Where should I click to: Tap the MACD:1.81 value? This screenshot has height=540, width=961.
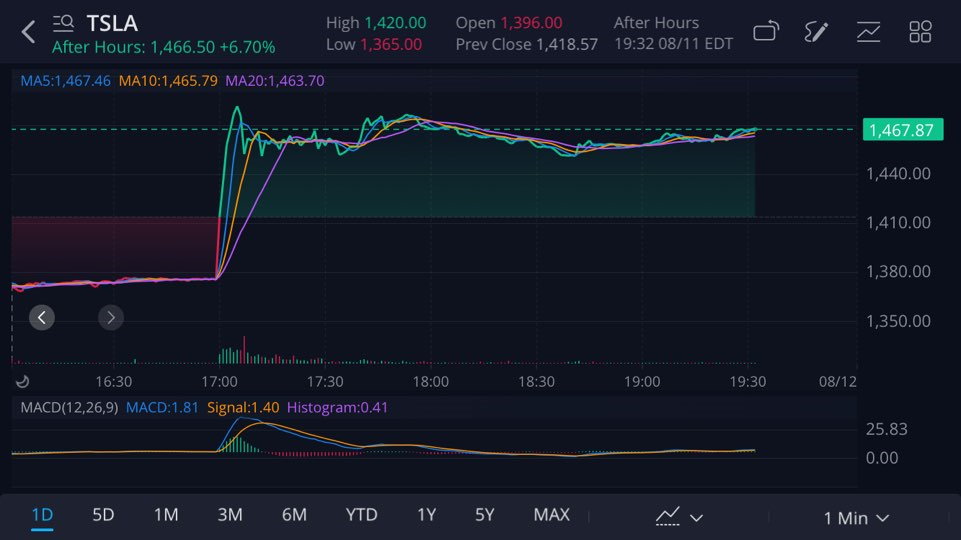point(162,408)
